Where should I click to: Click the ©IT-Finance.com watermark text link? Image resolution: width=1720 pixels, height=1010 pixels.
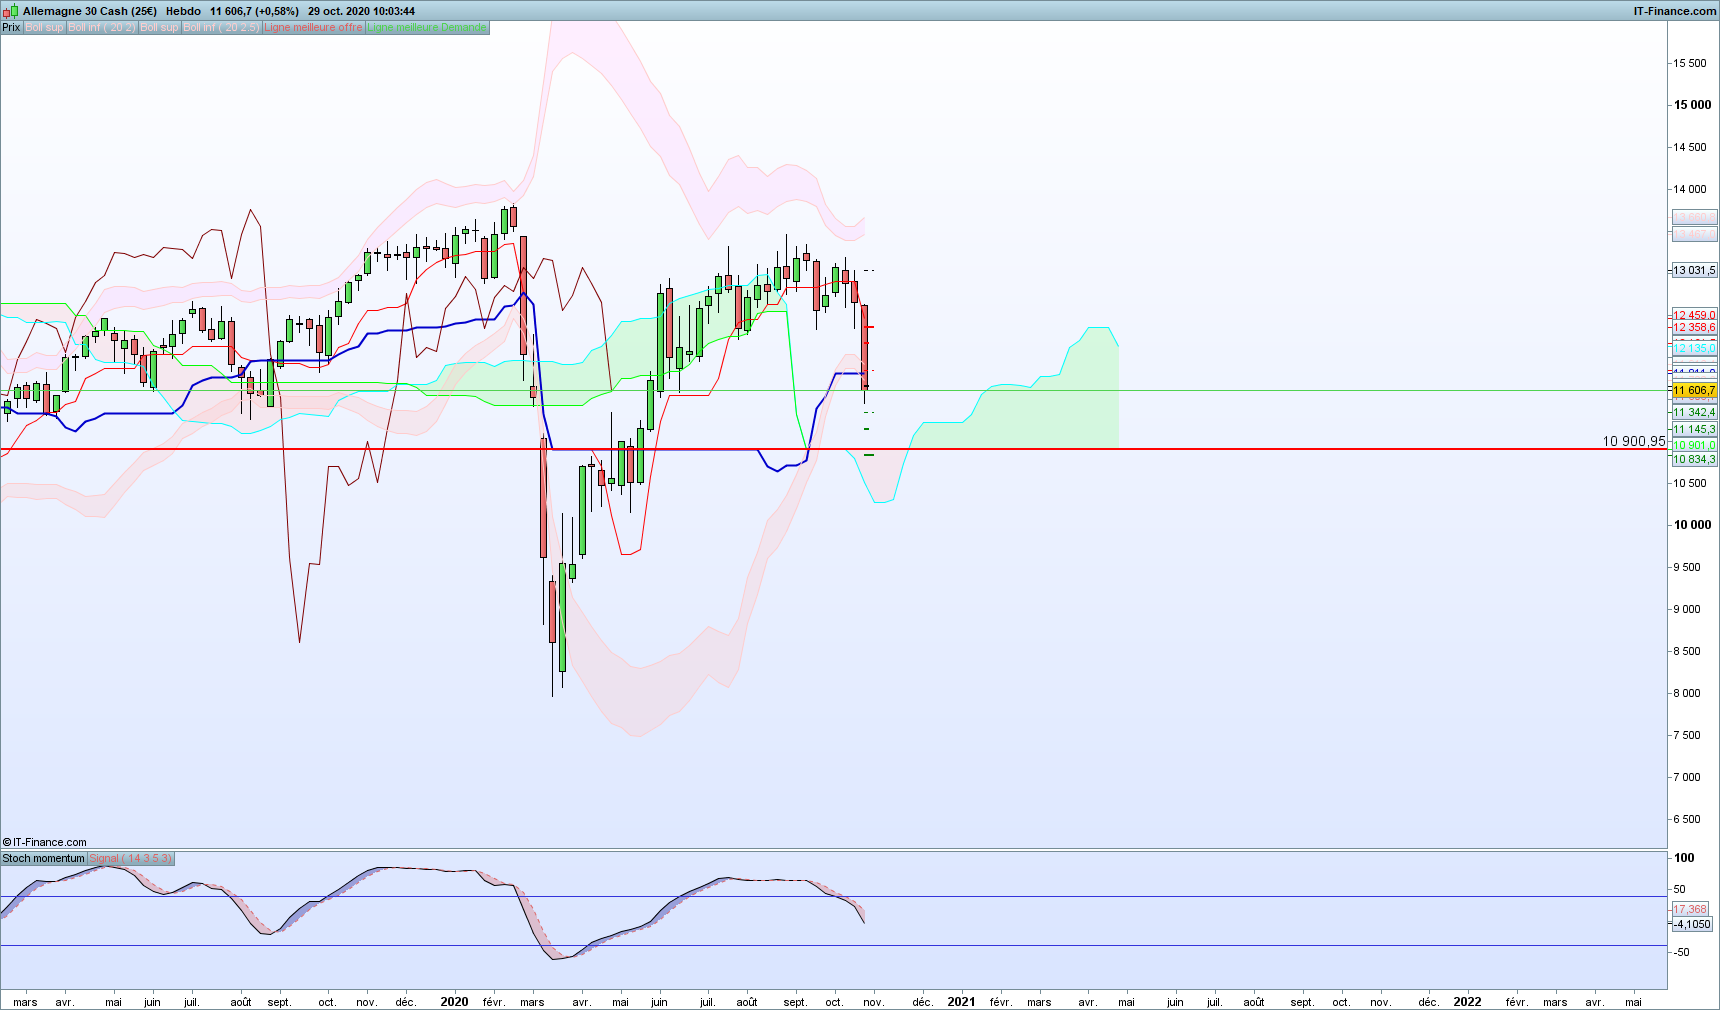click(x=45, y=842)
